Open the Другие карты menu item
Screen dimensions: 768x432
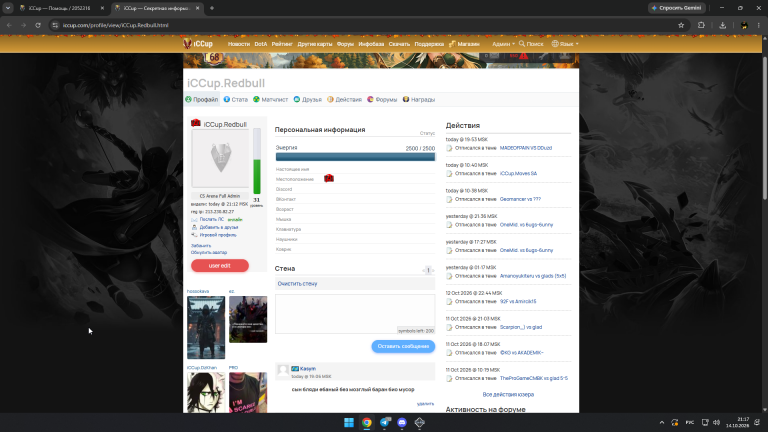pos(314,44)
